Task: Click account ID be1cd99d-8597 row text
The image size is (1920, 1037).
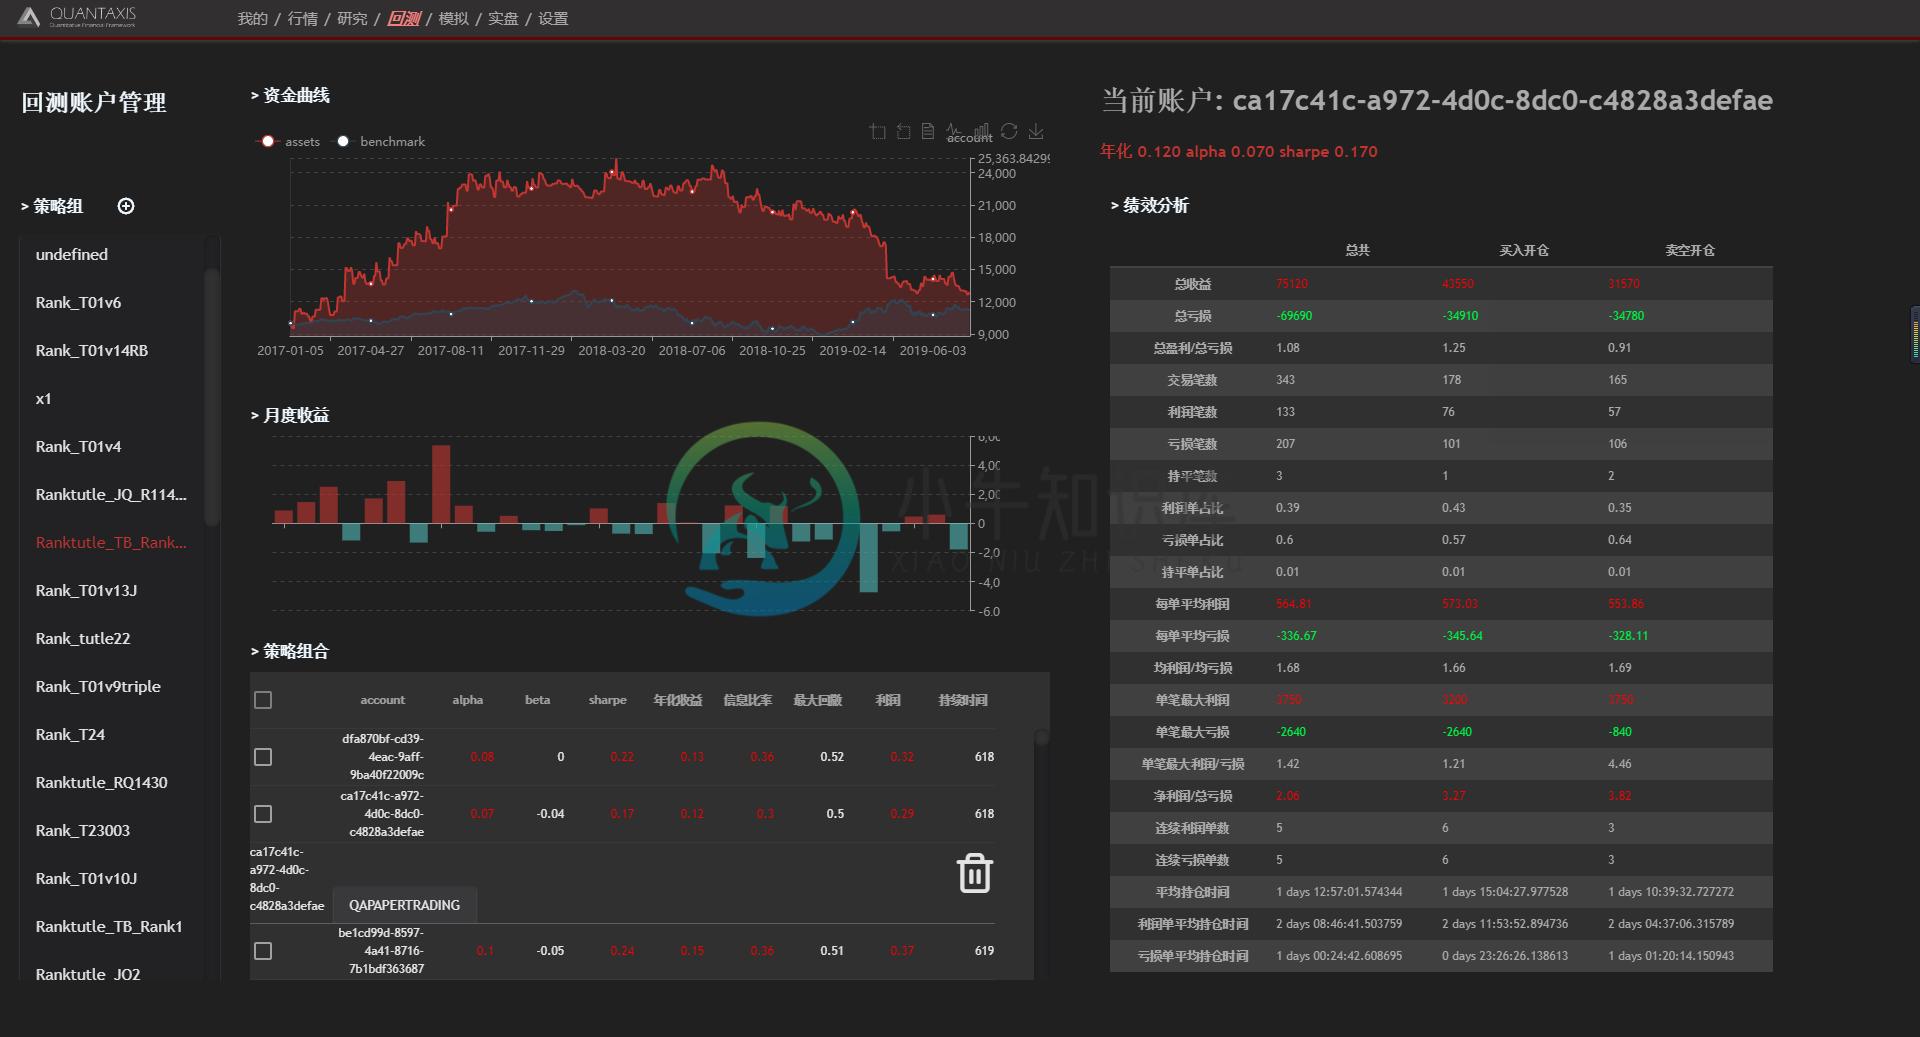Action: point(382,951)
